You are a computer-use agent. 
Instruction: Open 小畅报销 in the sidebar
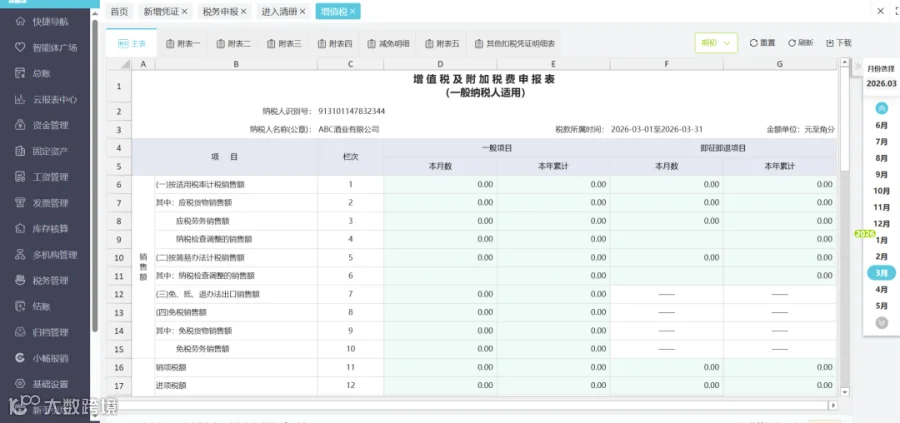click(x=44, y=359)
